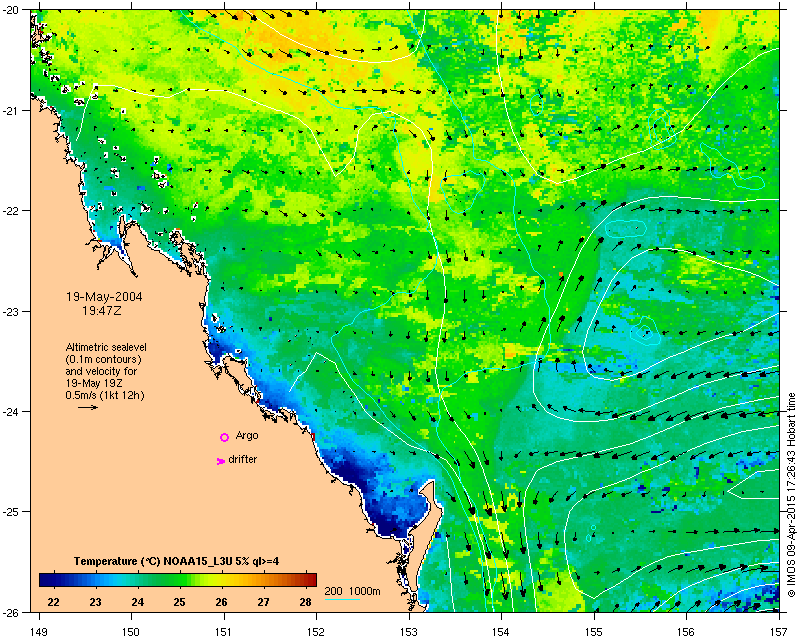Image resolution: width=800 pixels, height=640 pixels.
Task: Click the '0.5m/s (1kt 12h)' text
Action: (105, 396)
